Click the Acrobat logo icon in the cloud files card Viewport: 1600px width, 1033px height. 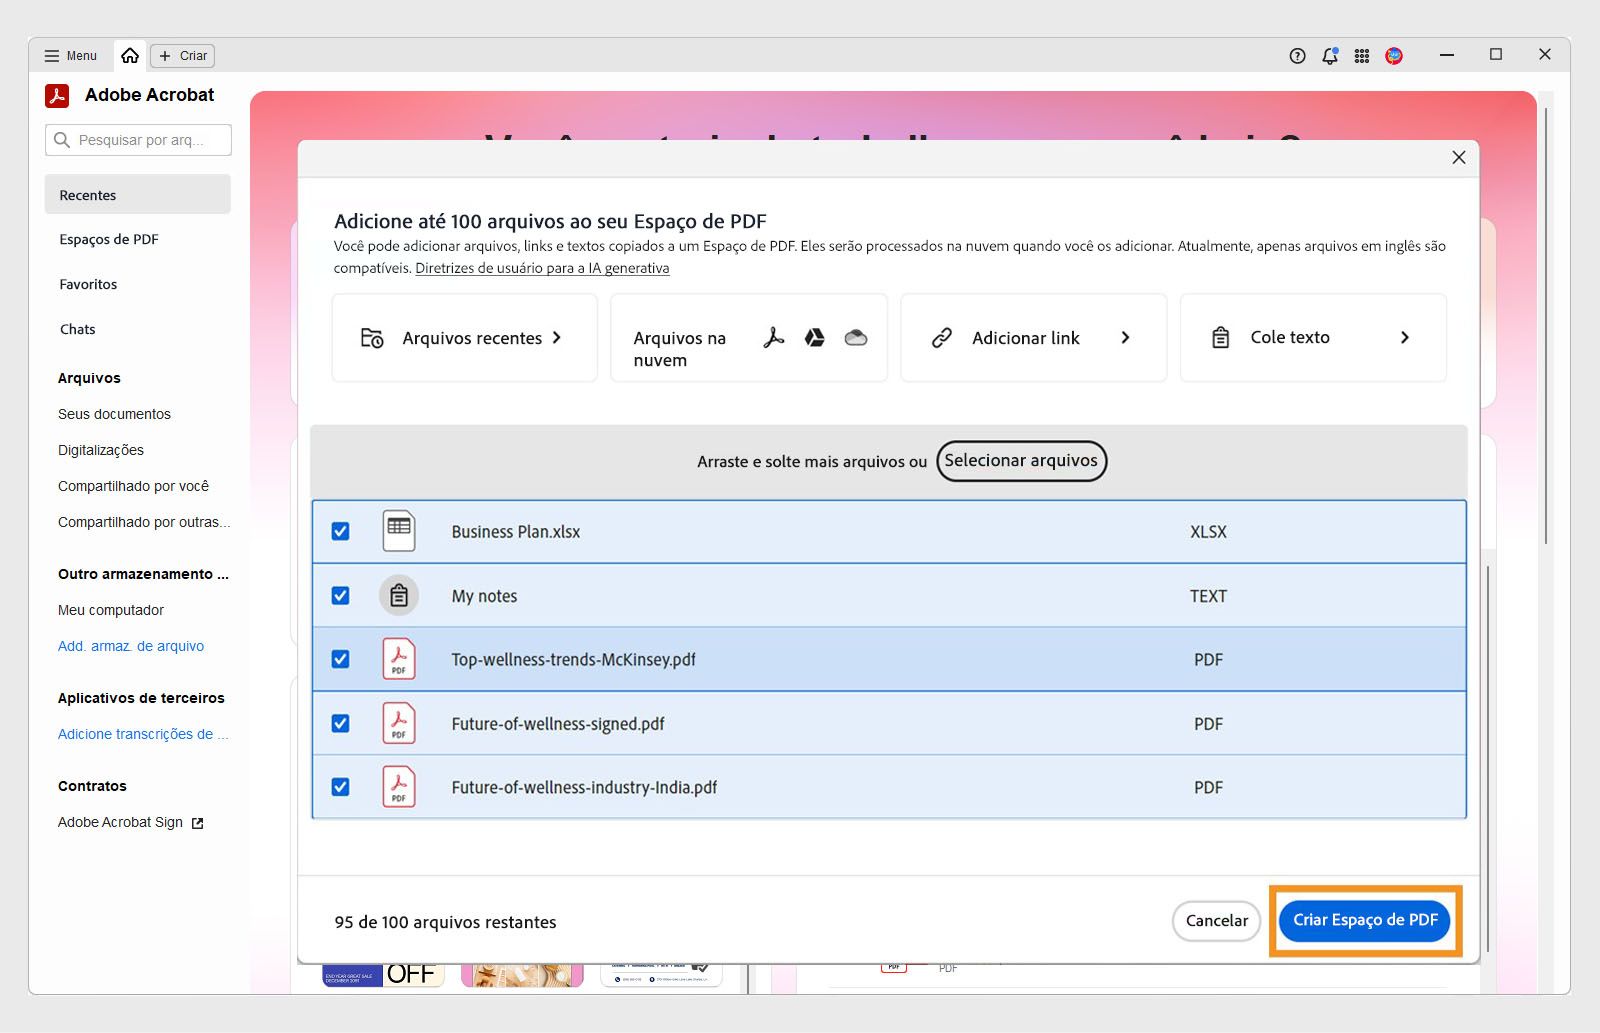(771, 338)
